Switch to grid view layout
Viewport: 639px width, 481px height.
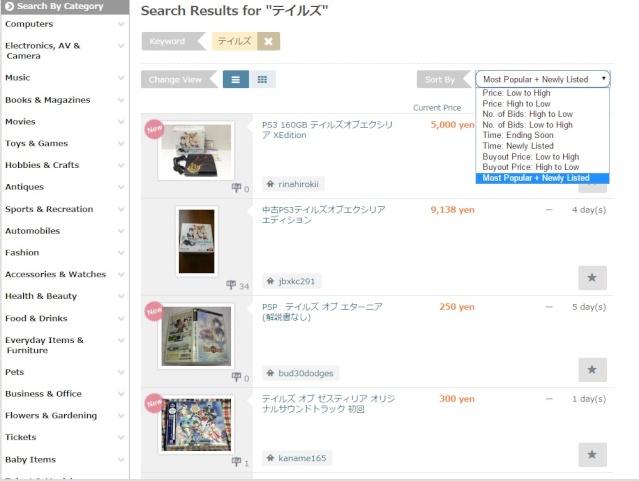click(x=262, y=79)
